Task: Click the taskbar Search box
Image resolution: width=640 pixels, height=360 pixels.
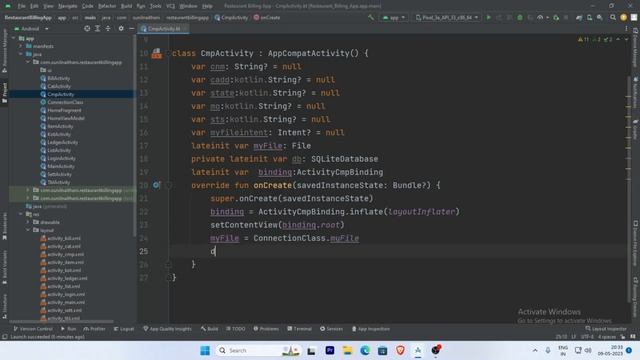Action: point(258,351)
